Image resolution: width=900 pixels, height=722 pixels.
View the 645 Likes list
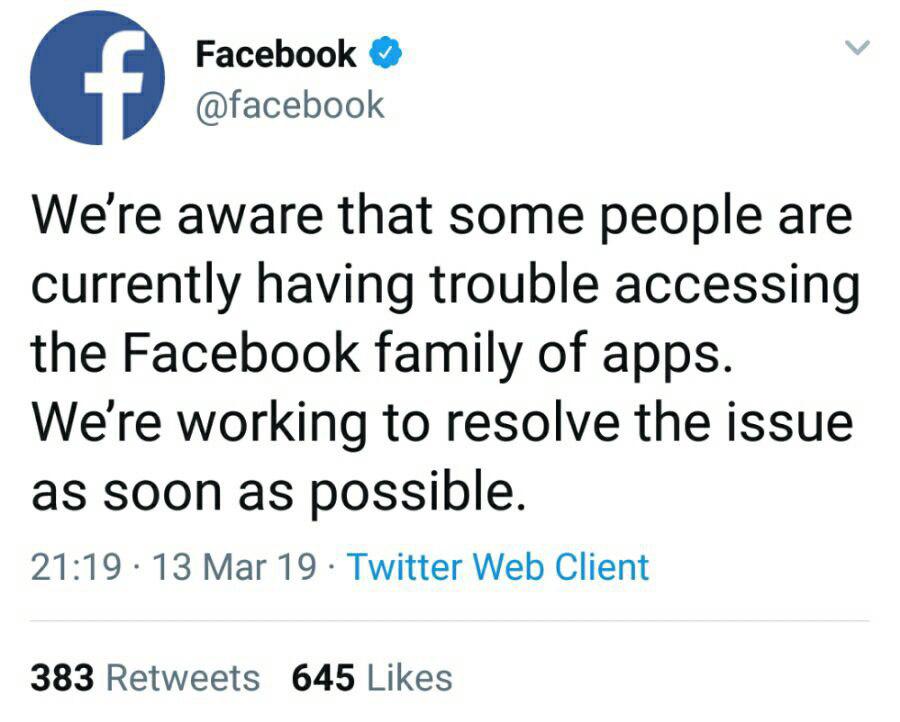click(372, 677)
